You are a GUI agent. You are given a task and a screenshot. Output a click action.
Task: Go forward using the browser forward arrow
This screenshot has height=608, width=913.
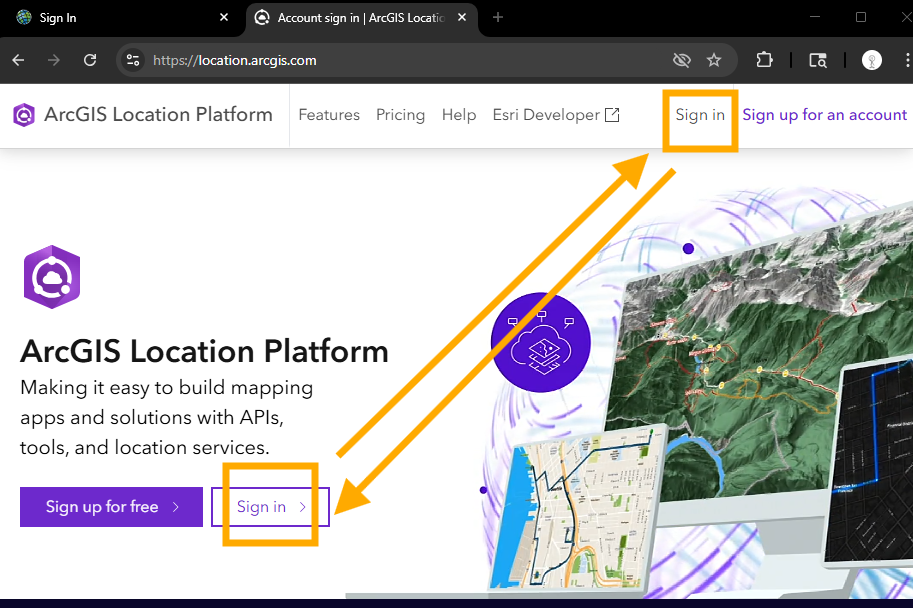click(x=54, y=60)
